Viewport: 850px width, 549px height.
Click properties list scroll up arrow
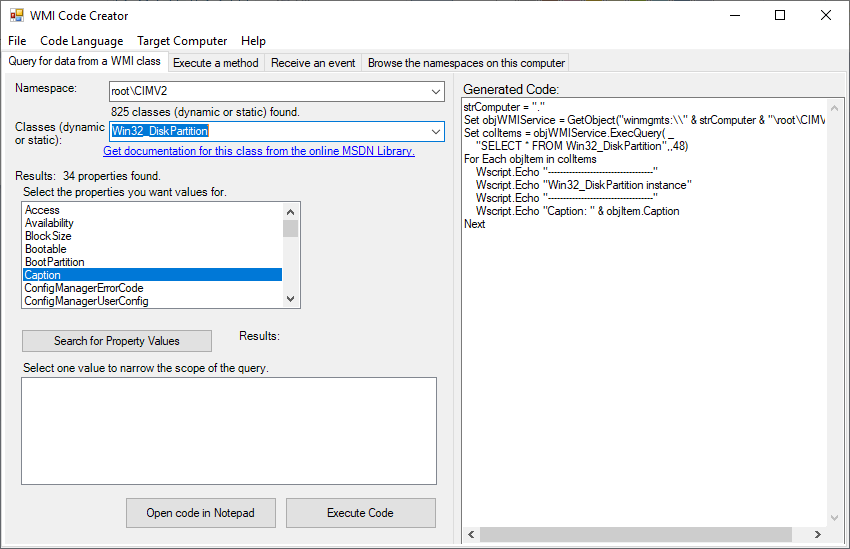[291, 211]
